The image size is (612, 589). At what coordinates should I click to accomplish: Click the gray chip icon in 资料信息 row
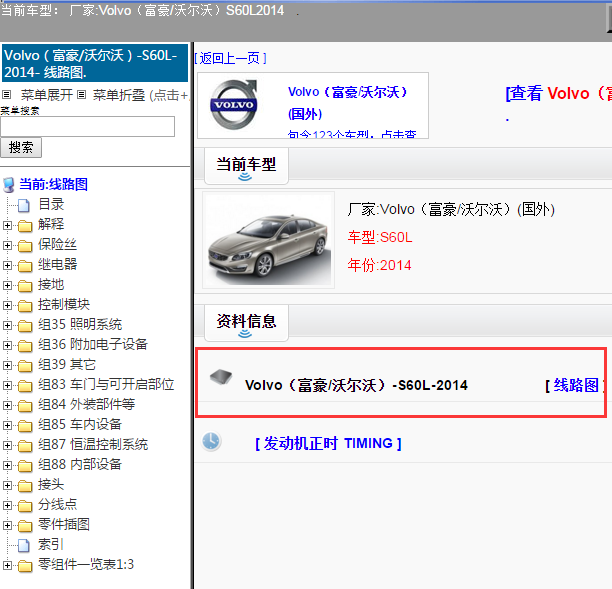221,377
